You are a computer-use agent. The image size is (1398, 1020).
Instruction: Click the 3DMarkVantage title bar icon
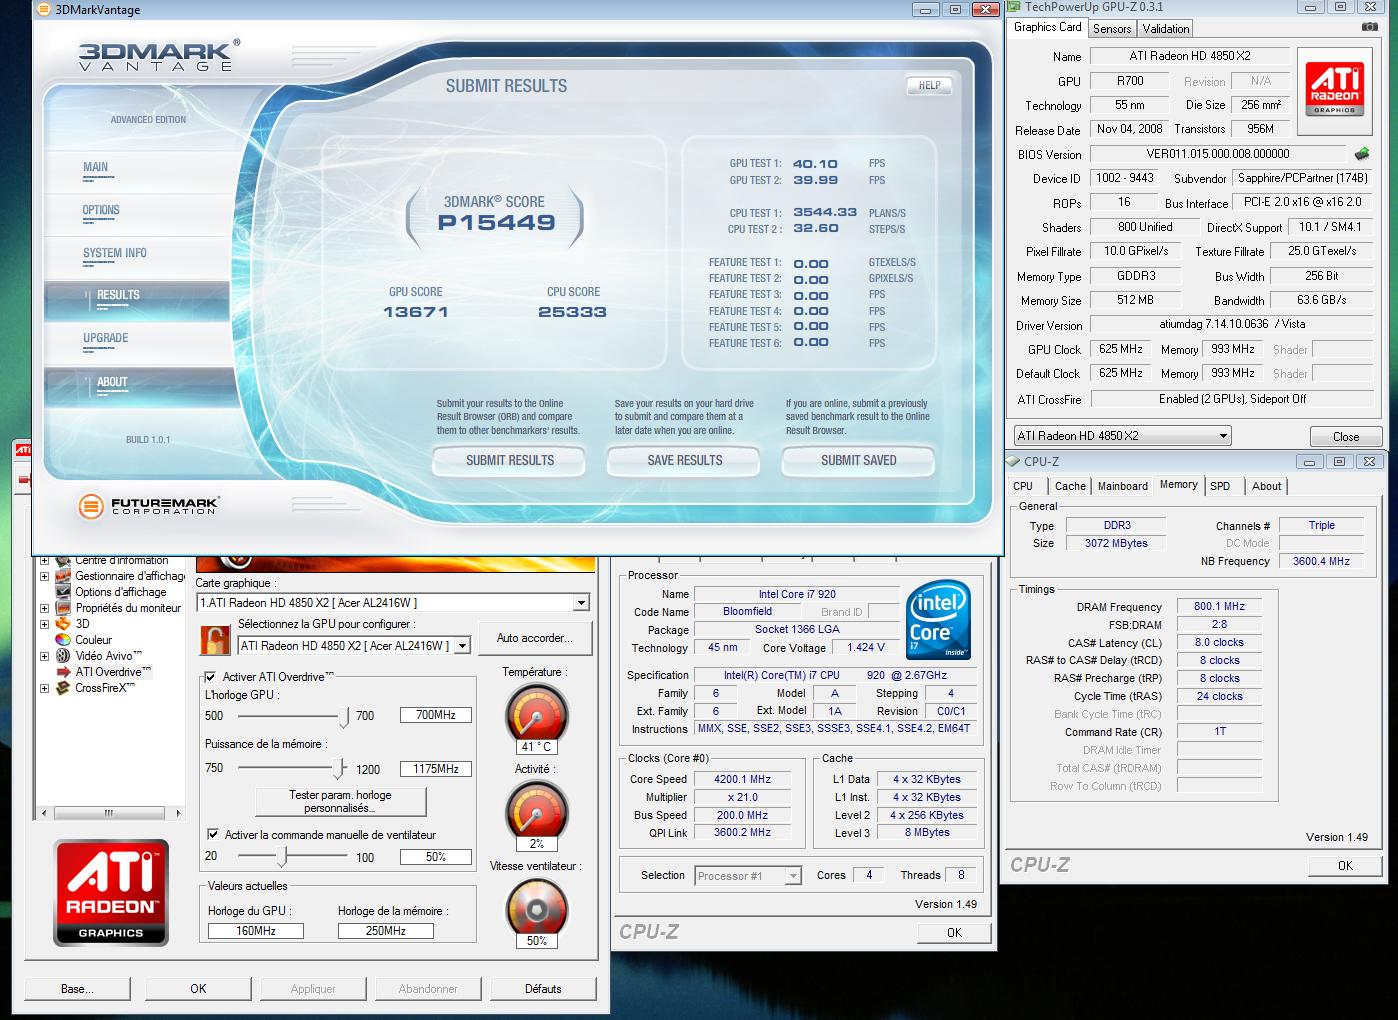(44, 10)
